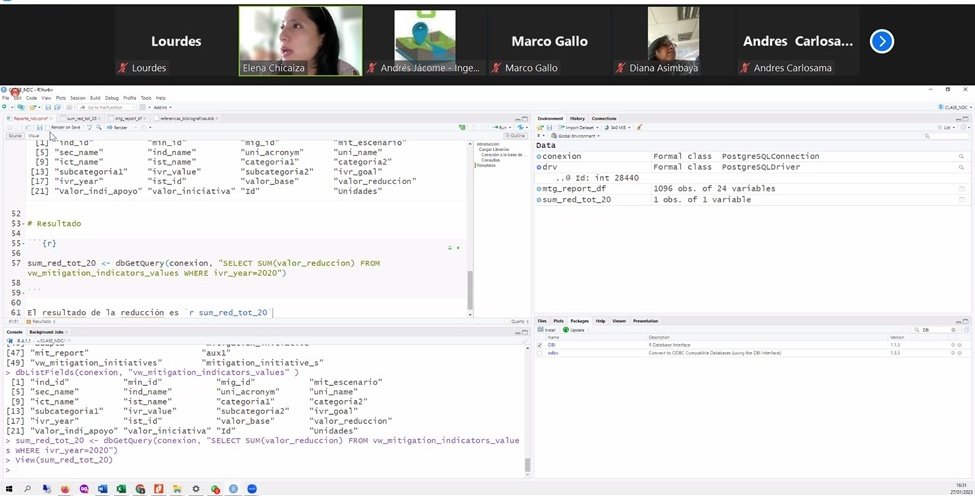Open the List view dropdown in Environment
975x496 pixels.
pyautogui.click(x=948, y=127)
